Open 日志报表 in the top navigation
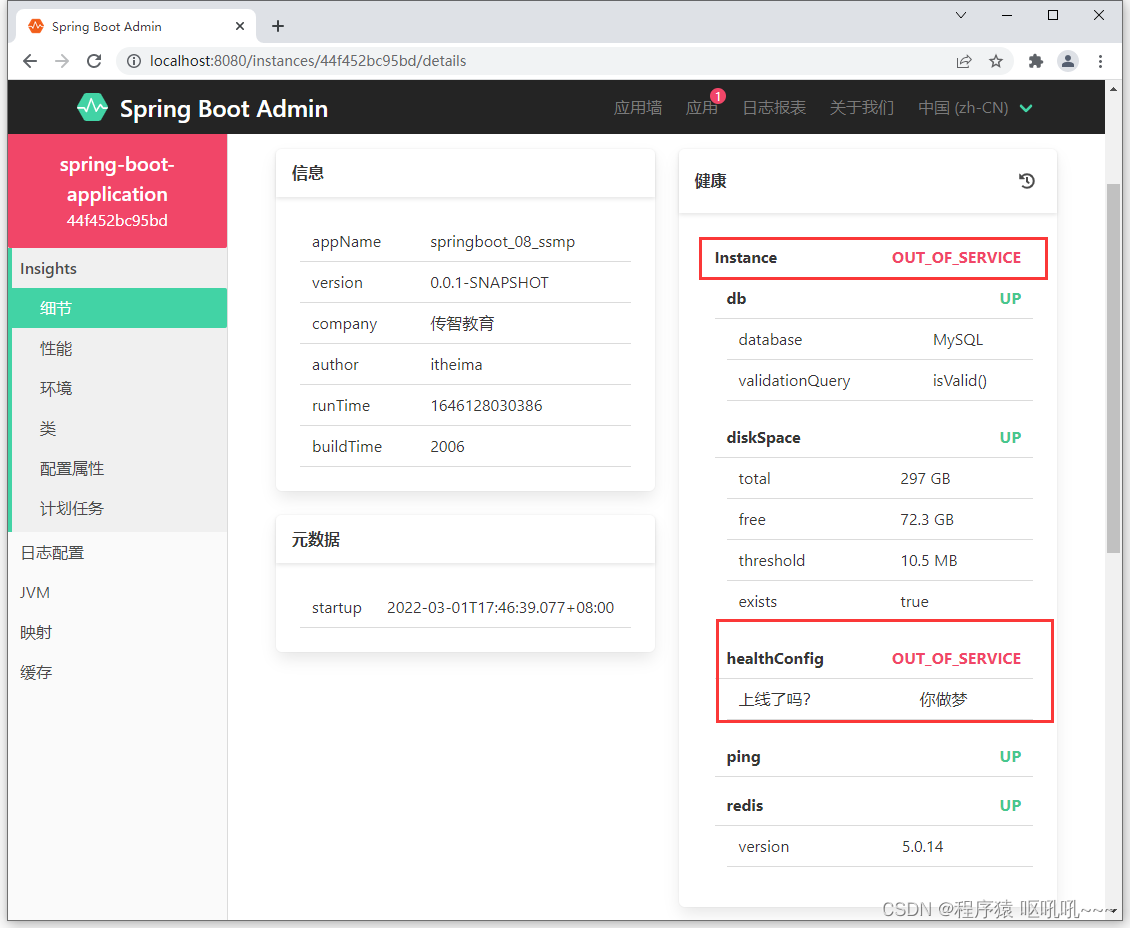The image size is (1130, 928). coord(774,107)
